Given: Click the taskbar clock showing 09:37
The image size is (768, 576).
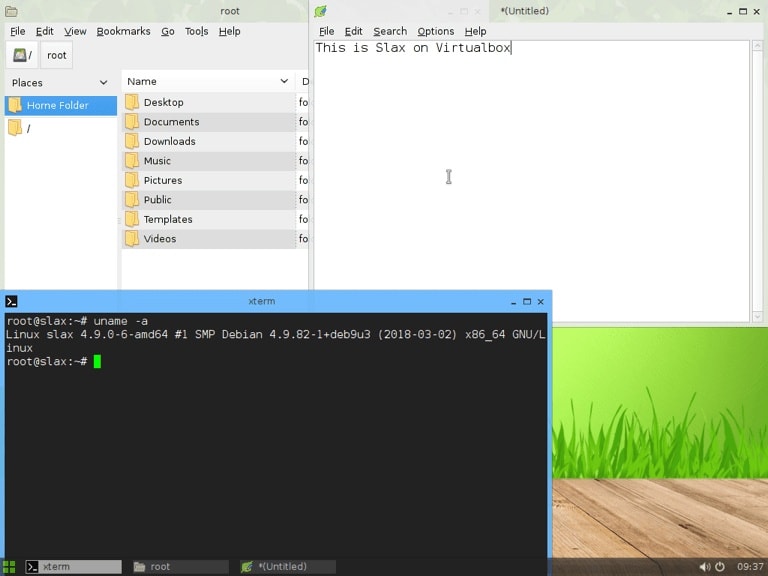Looking at the screenshot, I should tap(750, 567).
